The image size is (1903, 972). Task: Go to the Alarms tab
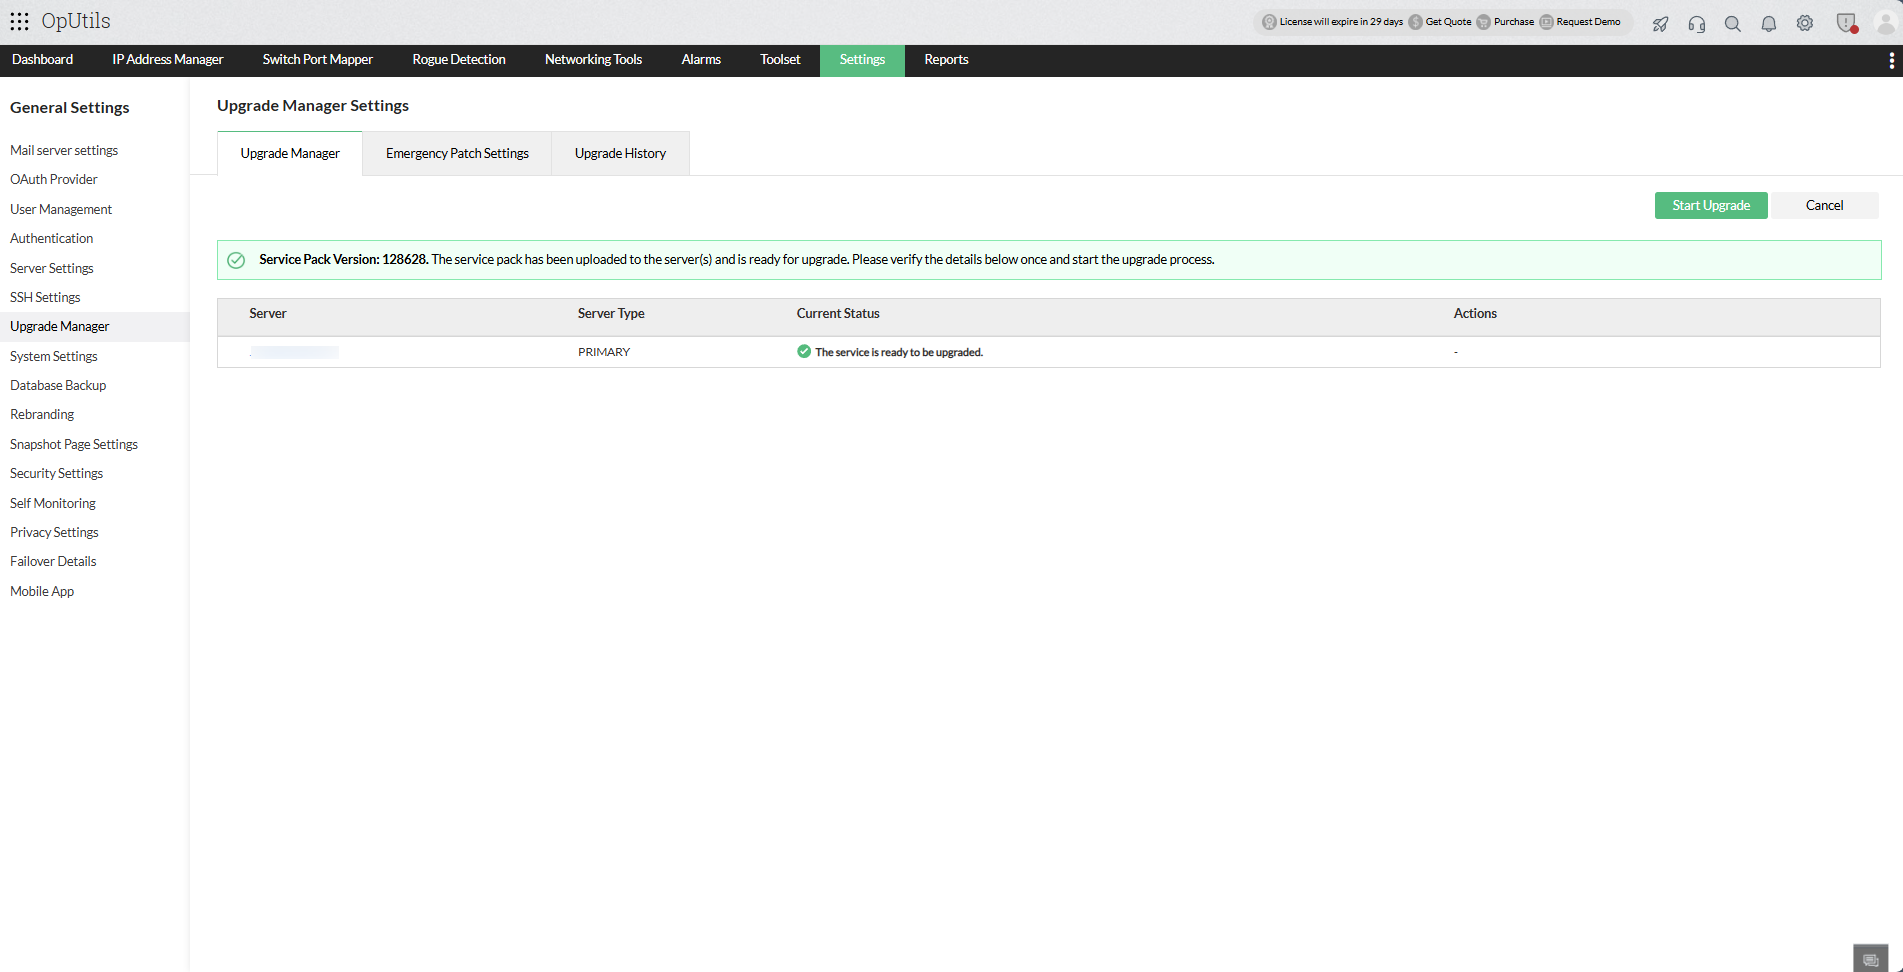click(x=701, y=60)
